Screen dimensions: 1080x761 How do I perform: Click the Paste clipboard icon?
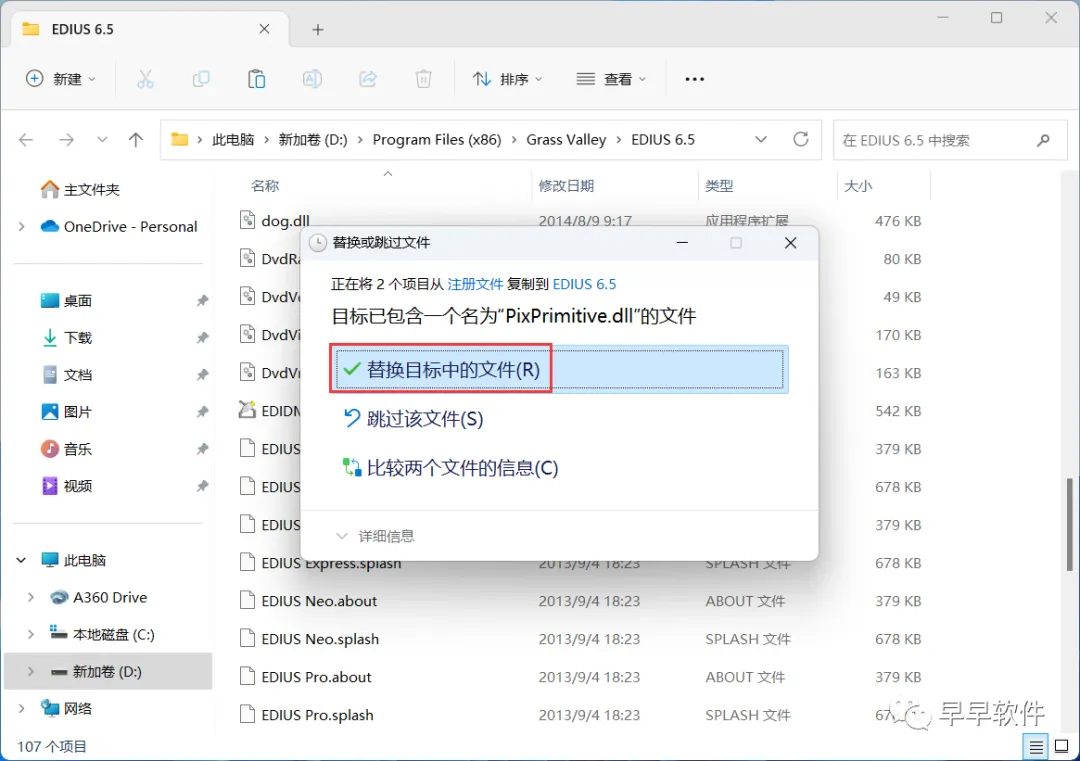click(256, 79)
